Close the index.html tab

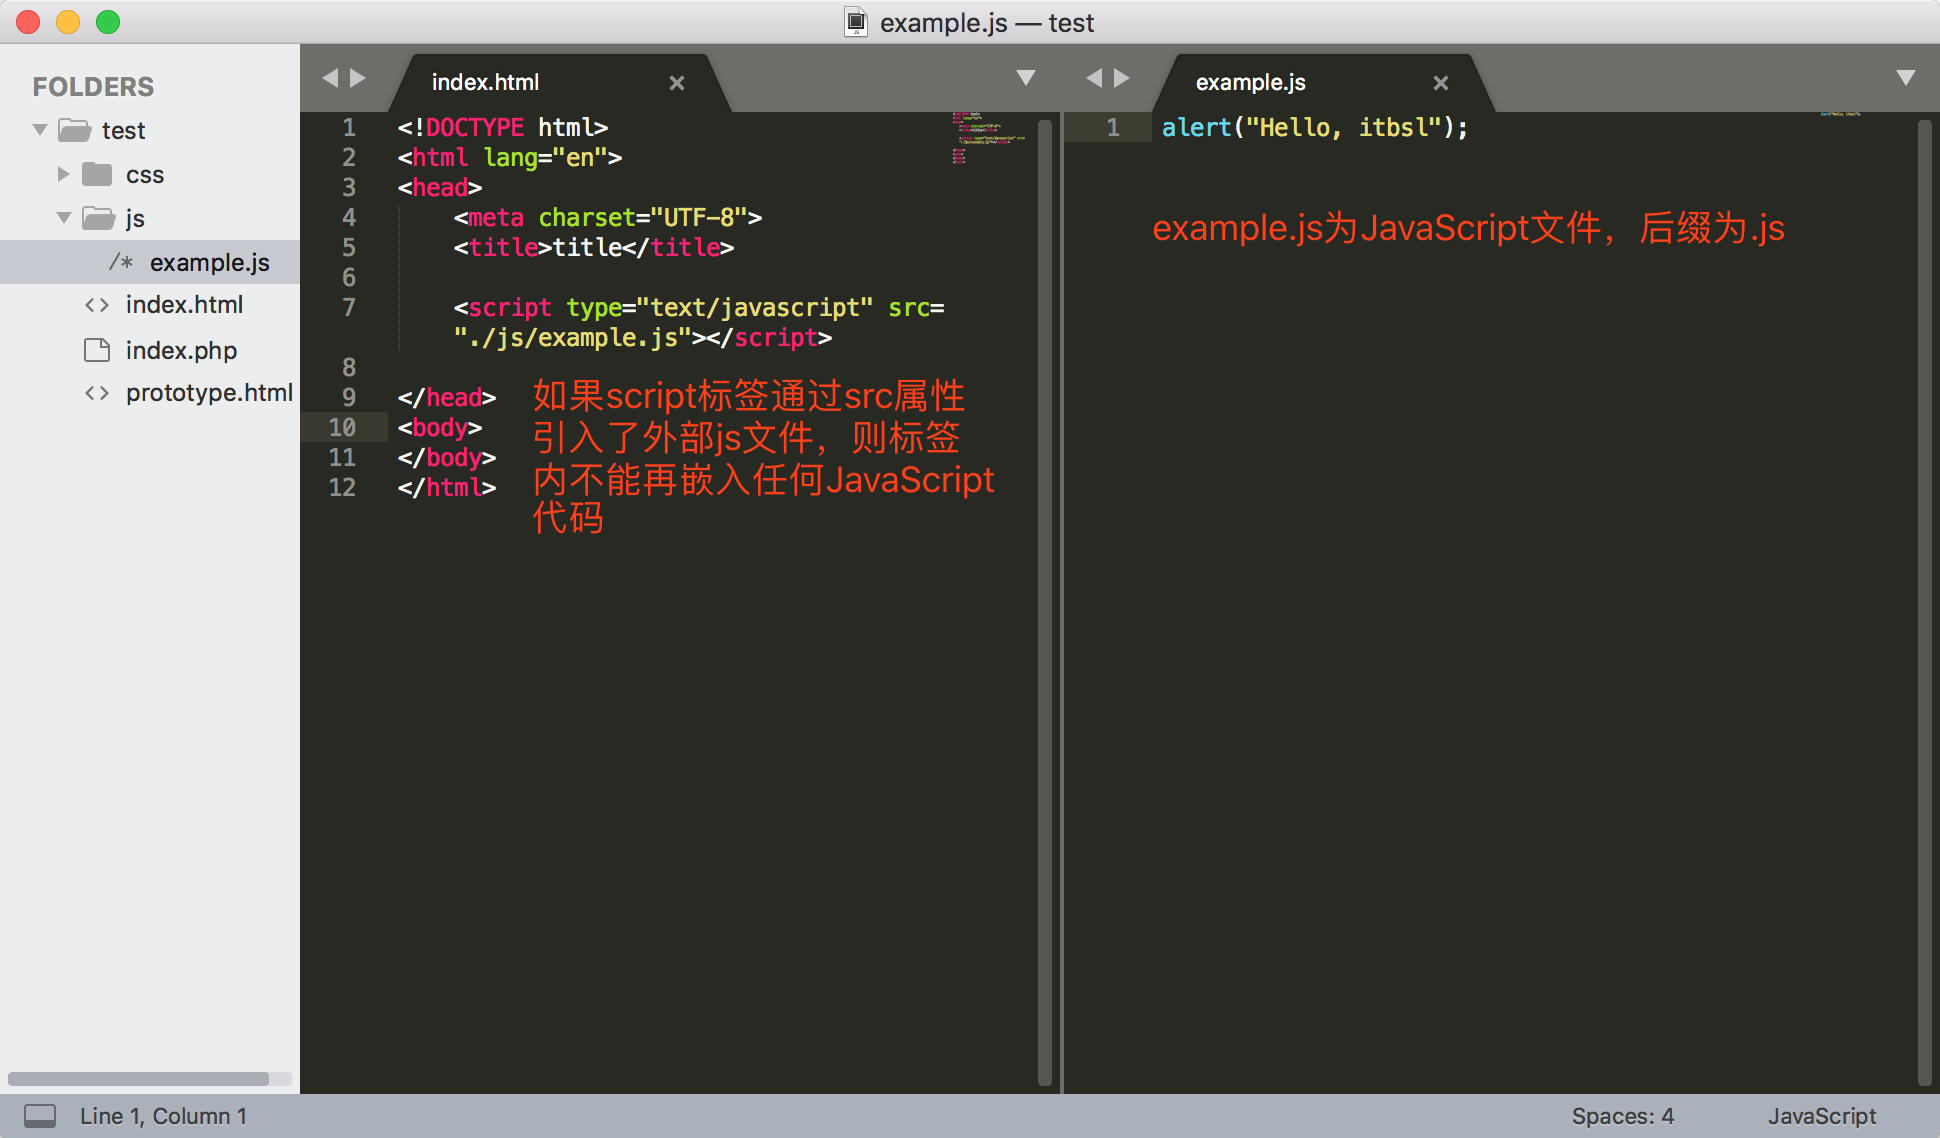(x=677, y=83)
